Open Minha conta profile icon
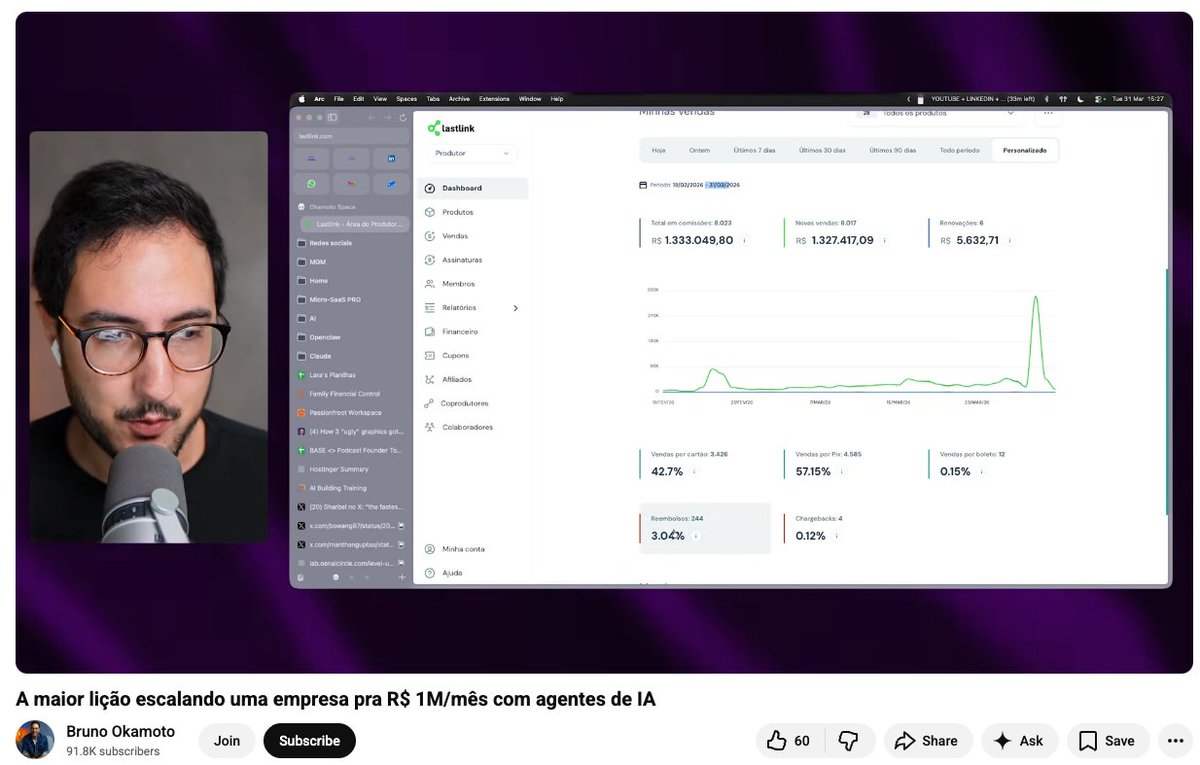The width and height of the screenshot is (1200, 765). (430, 549)
